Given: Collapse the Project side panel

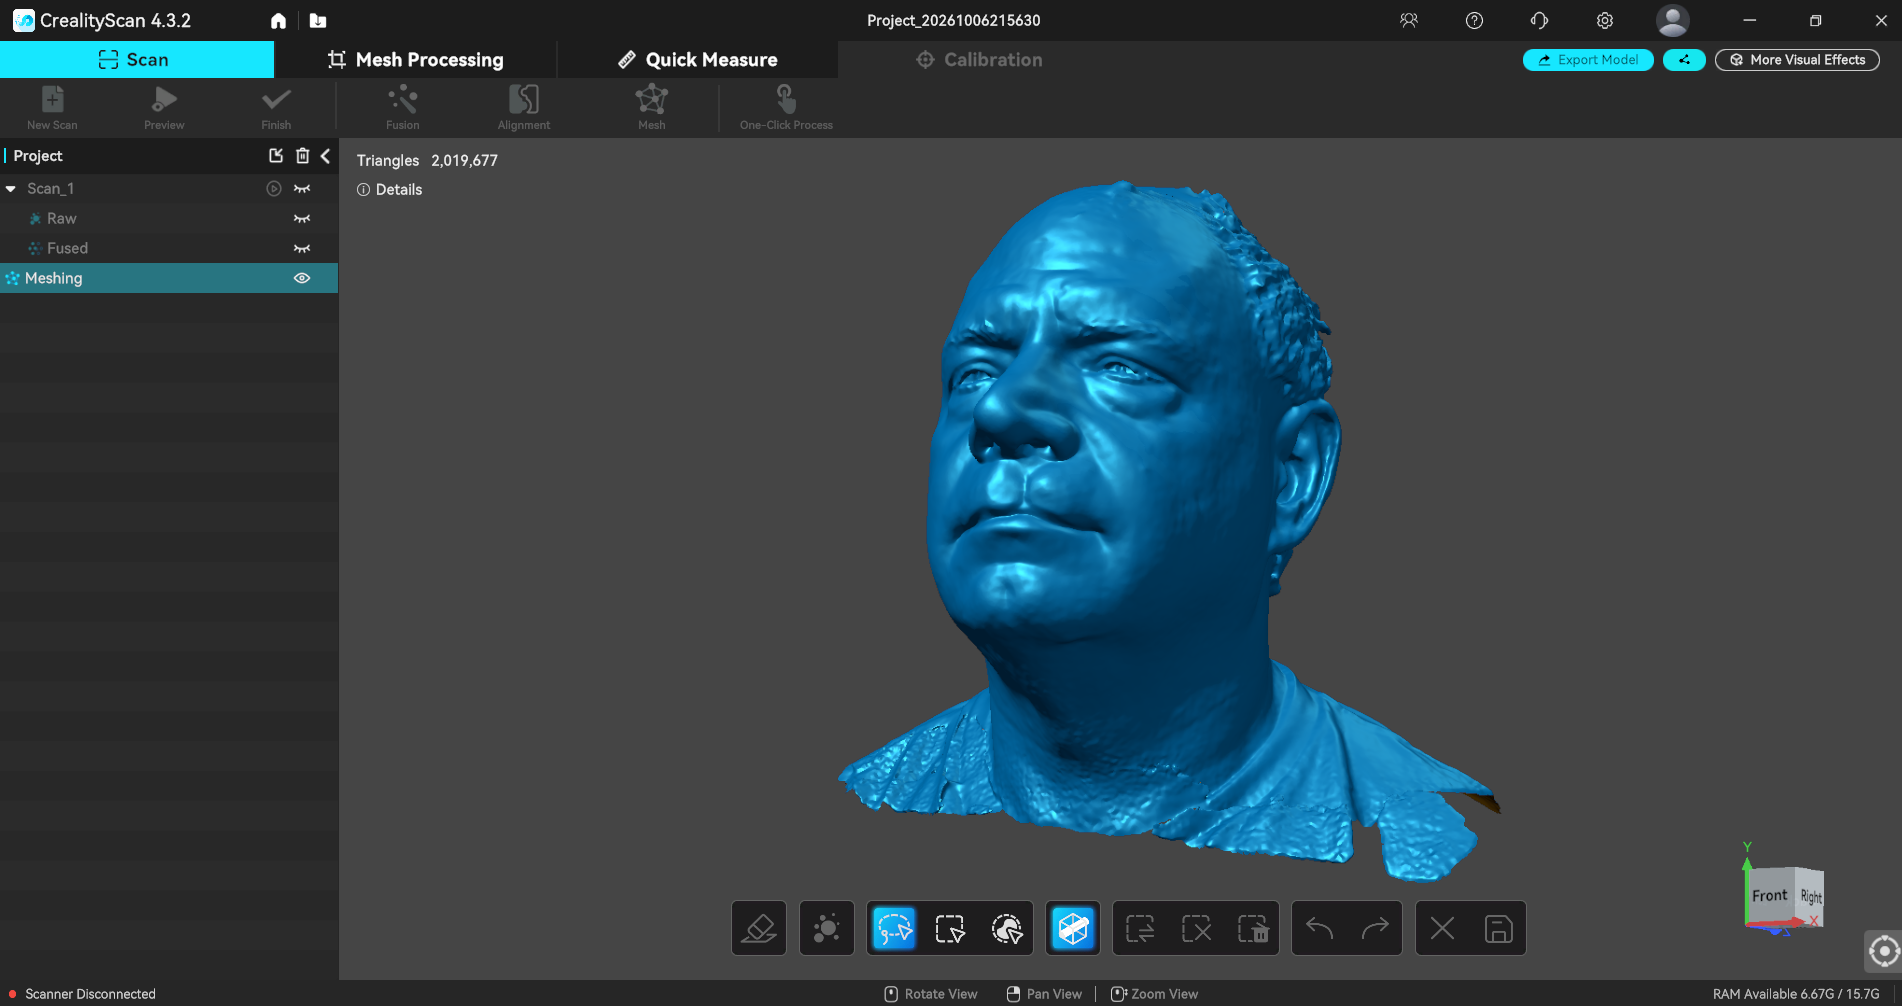Looking at the screenshot, I should 326,156.
